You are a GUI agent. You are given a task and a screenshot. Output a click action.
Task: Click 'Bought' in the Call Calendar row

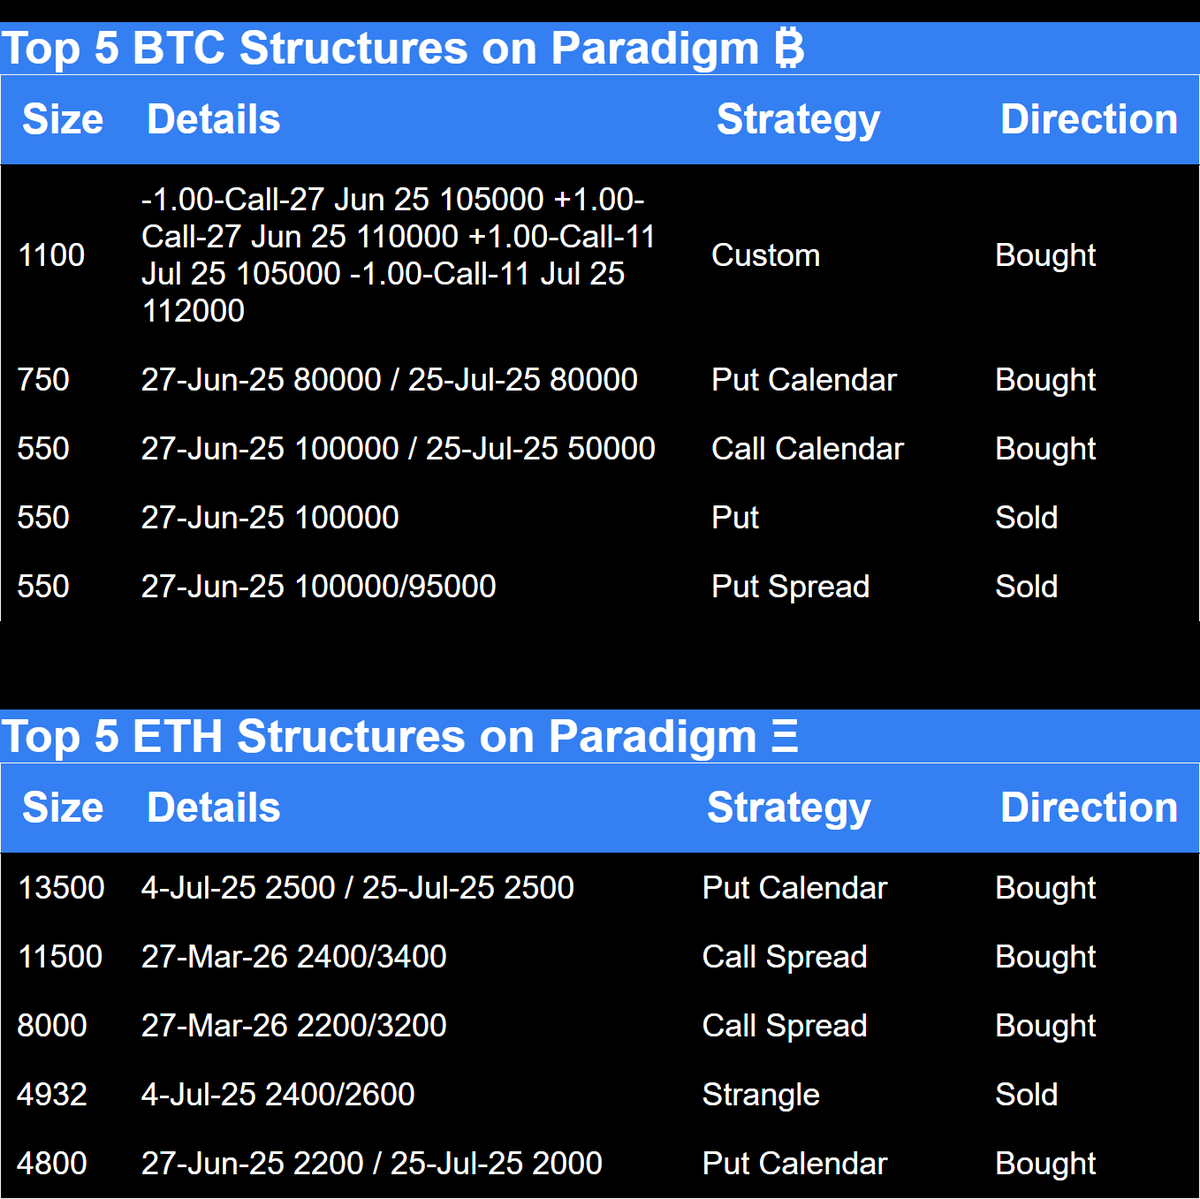point(1045,450)
